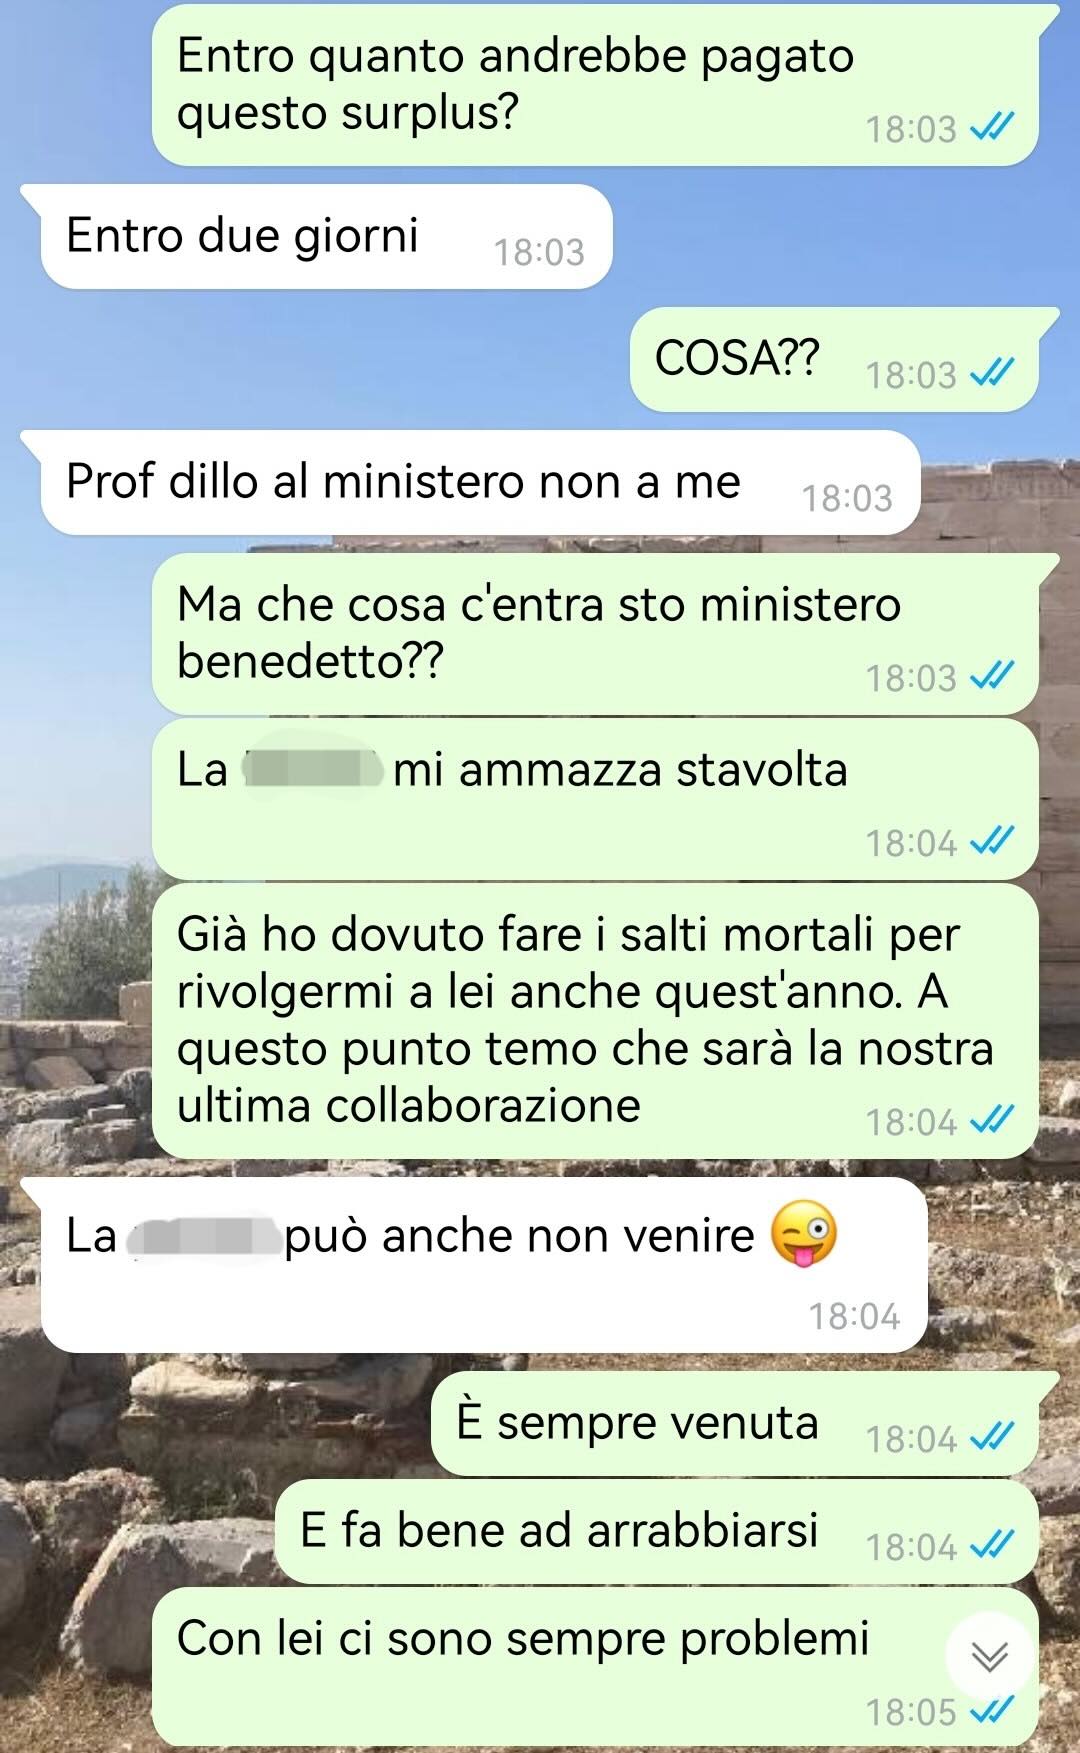Viewport: 1080px width, 1753px height.
Task: Tap the 18:03 timestamp on 'Entro due giorni'
Action: (x=539, y=251)
